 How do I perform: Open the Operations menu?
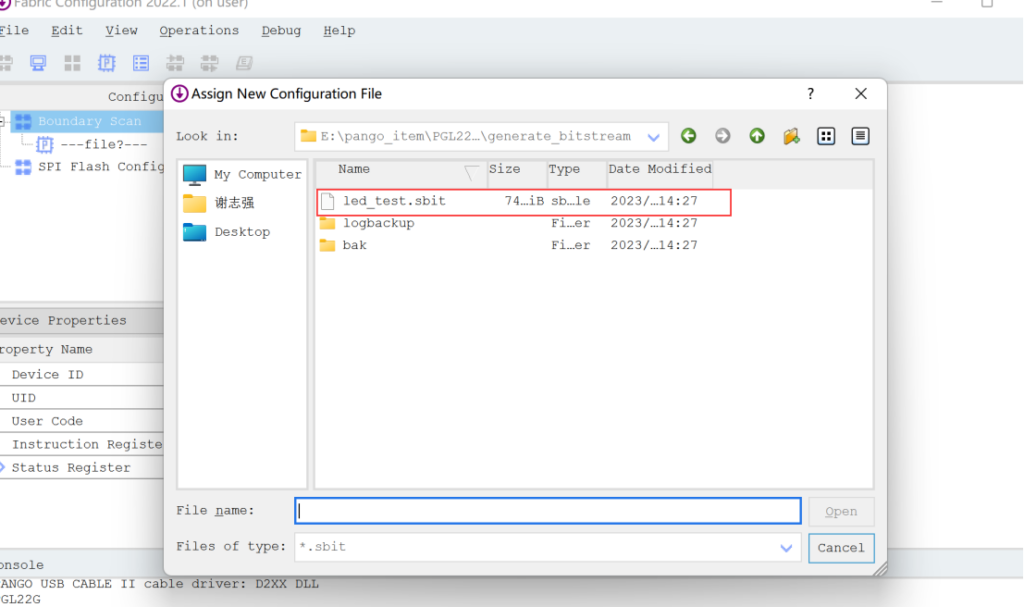[199, 30]
